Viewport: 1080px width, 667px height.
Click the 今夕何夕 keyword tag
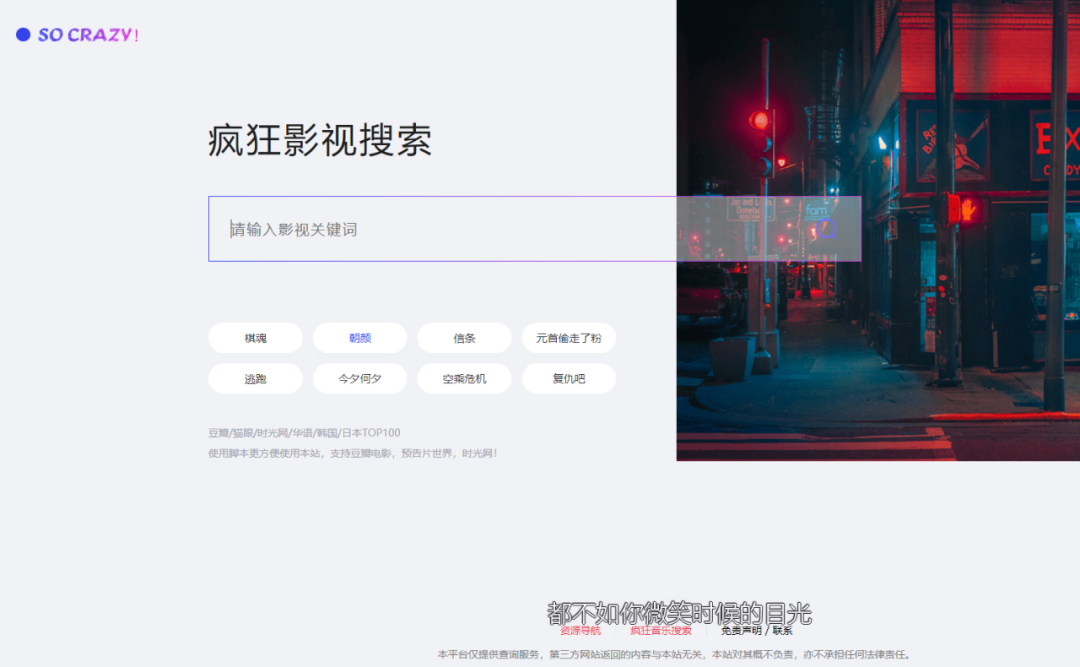(x=360, y=379)
